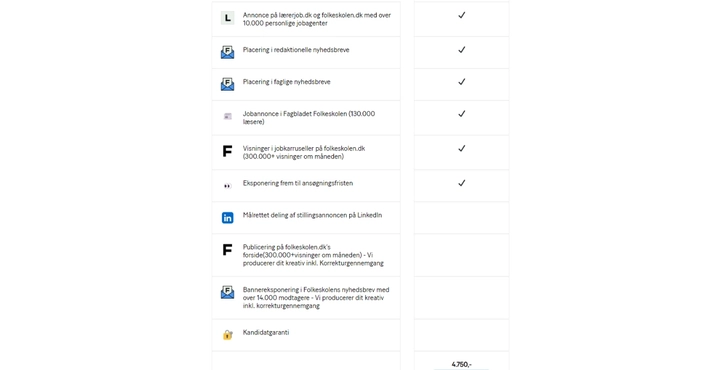Viewport: 704px width, 370px height.
Task: Select the Kandidatgaranti text
Action: tap(266, 332)
